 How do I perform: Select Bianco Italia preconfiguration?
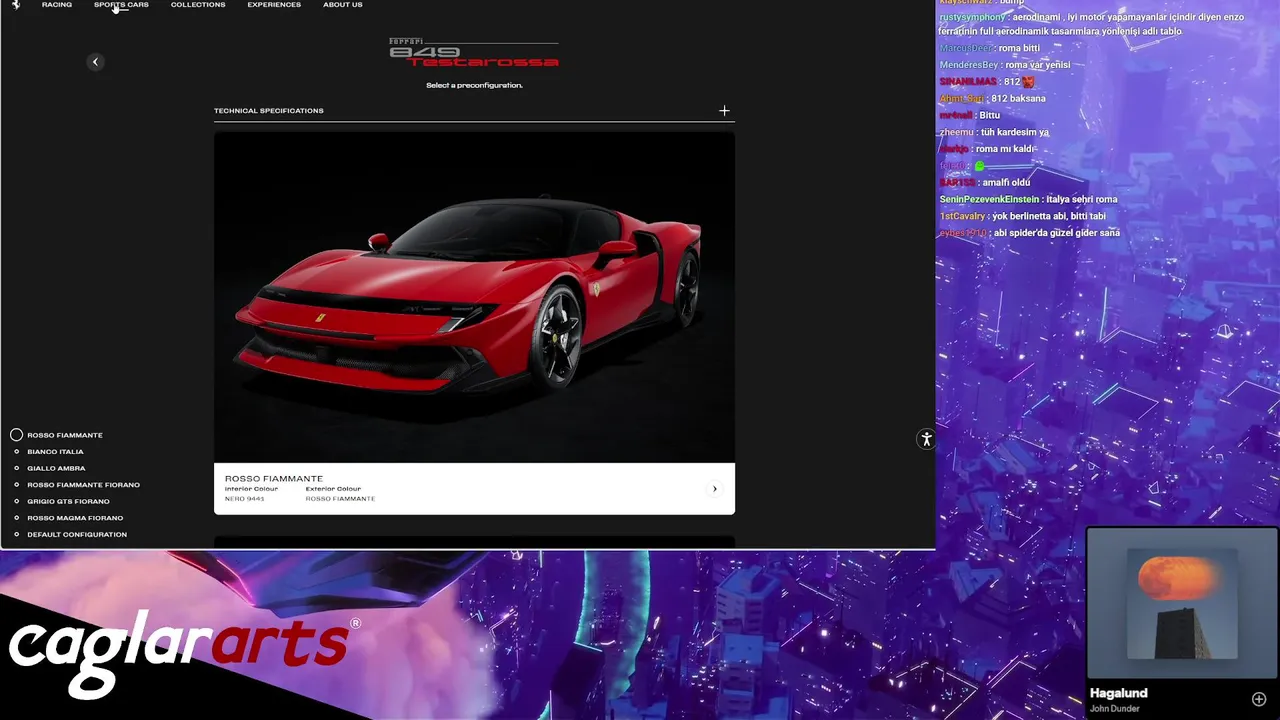[x=55, y=452]
